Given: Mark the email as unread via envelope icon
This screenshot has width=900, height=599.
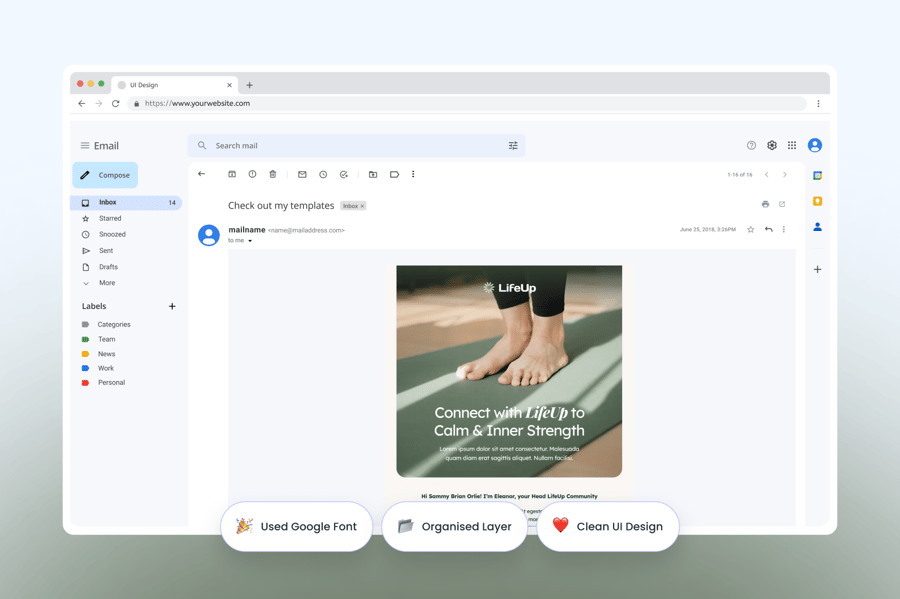Looking at the screenshot, I should (302, 175).
